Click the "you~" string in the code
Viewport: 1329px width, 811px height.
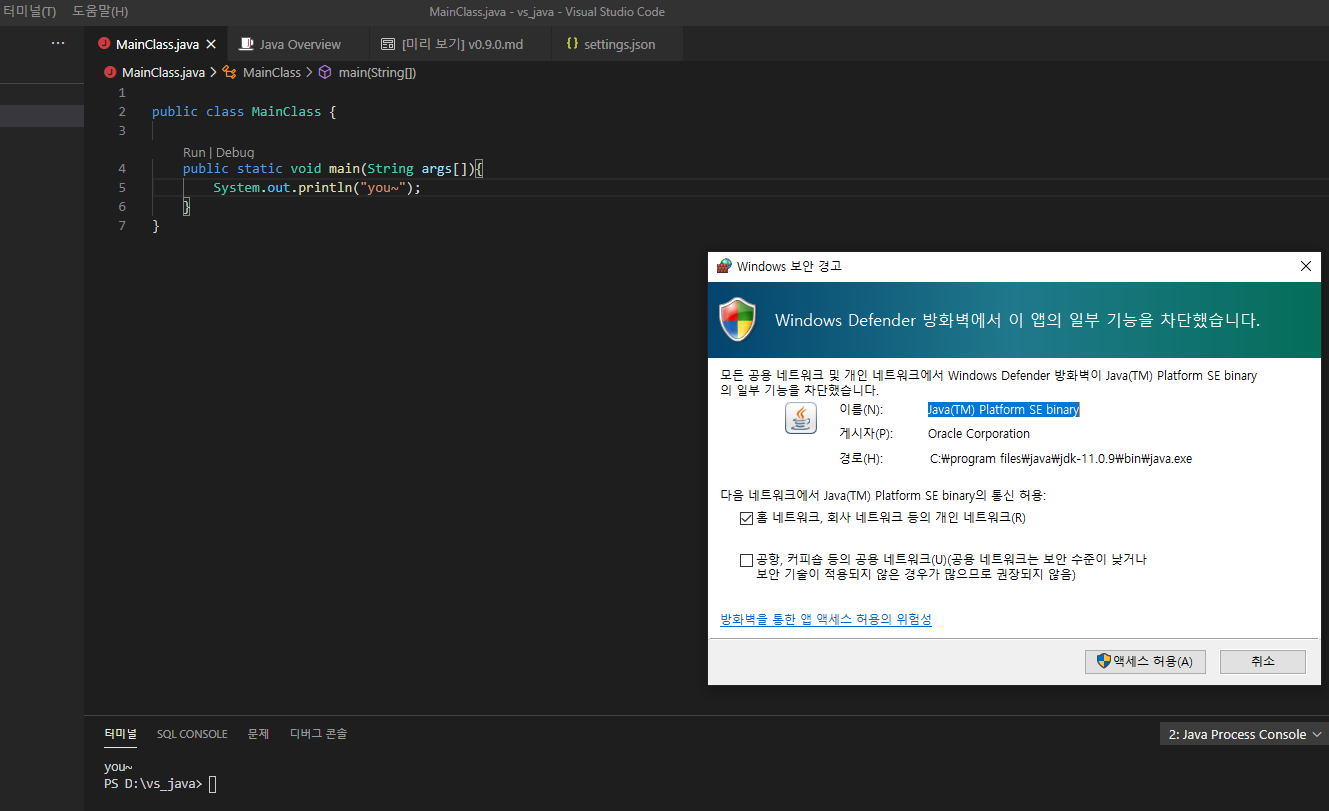383,187
